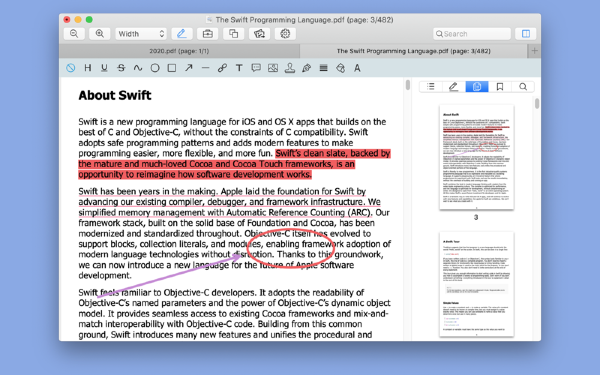Open the Width zoom dropdown
600x375 pixels.
140,34
